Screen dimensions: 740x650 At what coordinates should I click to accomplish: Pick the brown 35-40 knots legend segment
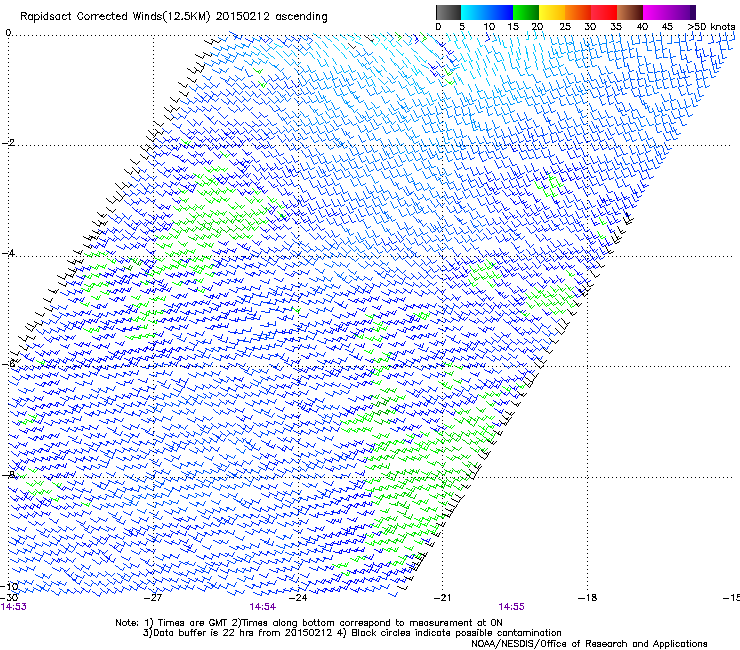[x=630, y=12]
